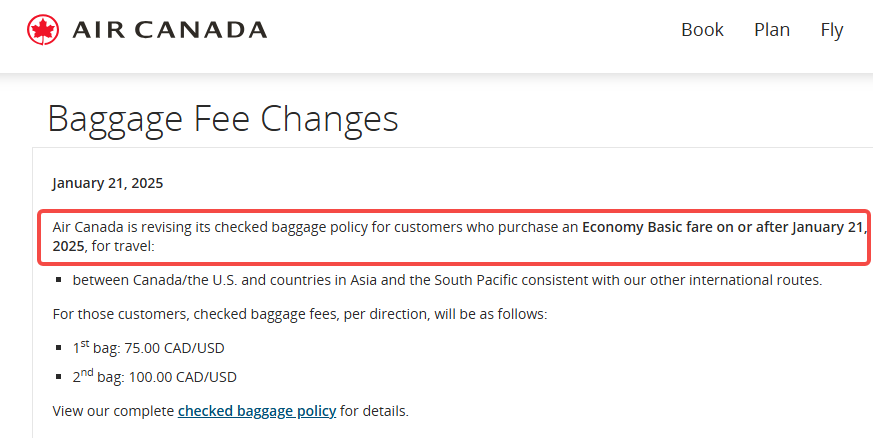This screenshot has width=873, height=438.
Task: Click the 2nd bag 100.00 CAD/USD item
Action: coord(154,377)
